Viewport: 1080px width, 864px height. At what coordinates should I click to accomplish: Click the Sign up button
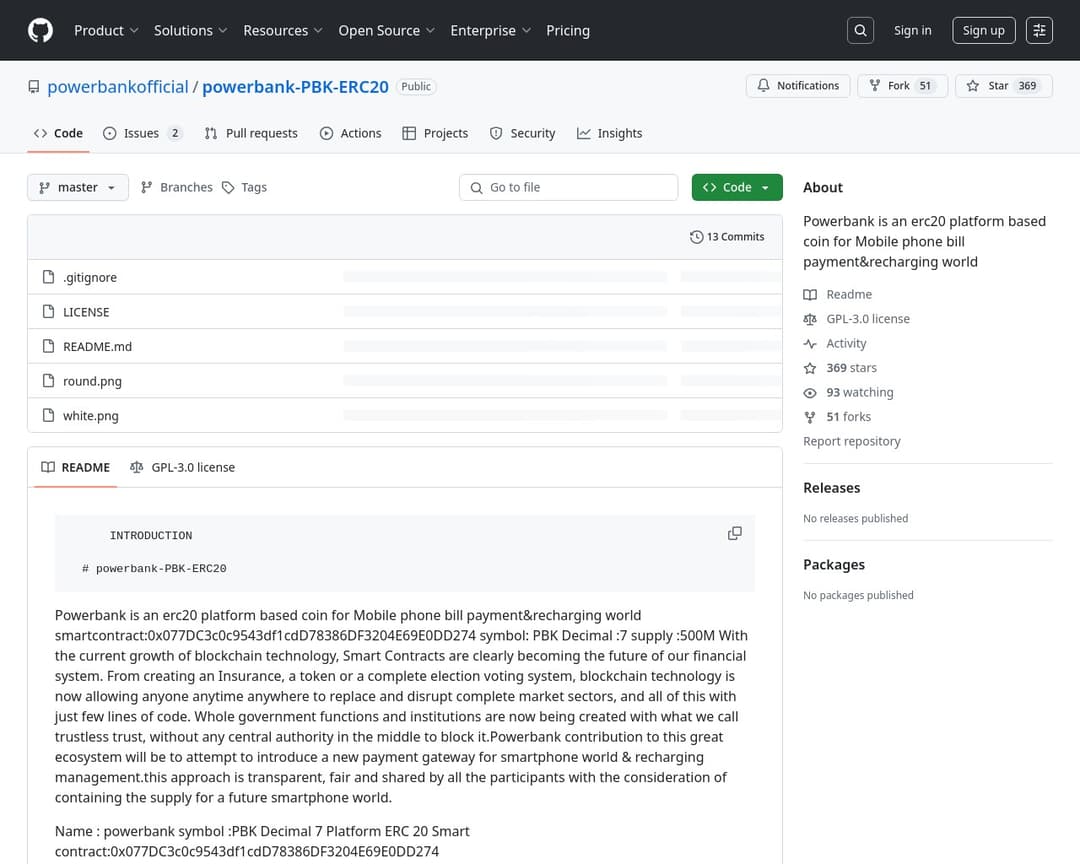984,30
